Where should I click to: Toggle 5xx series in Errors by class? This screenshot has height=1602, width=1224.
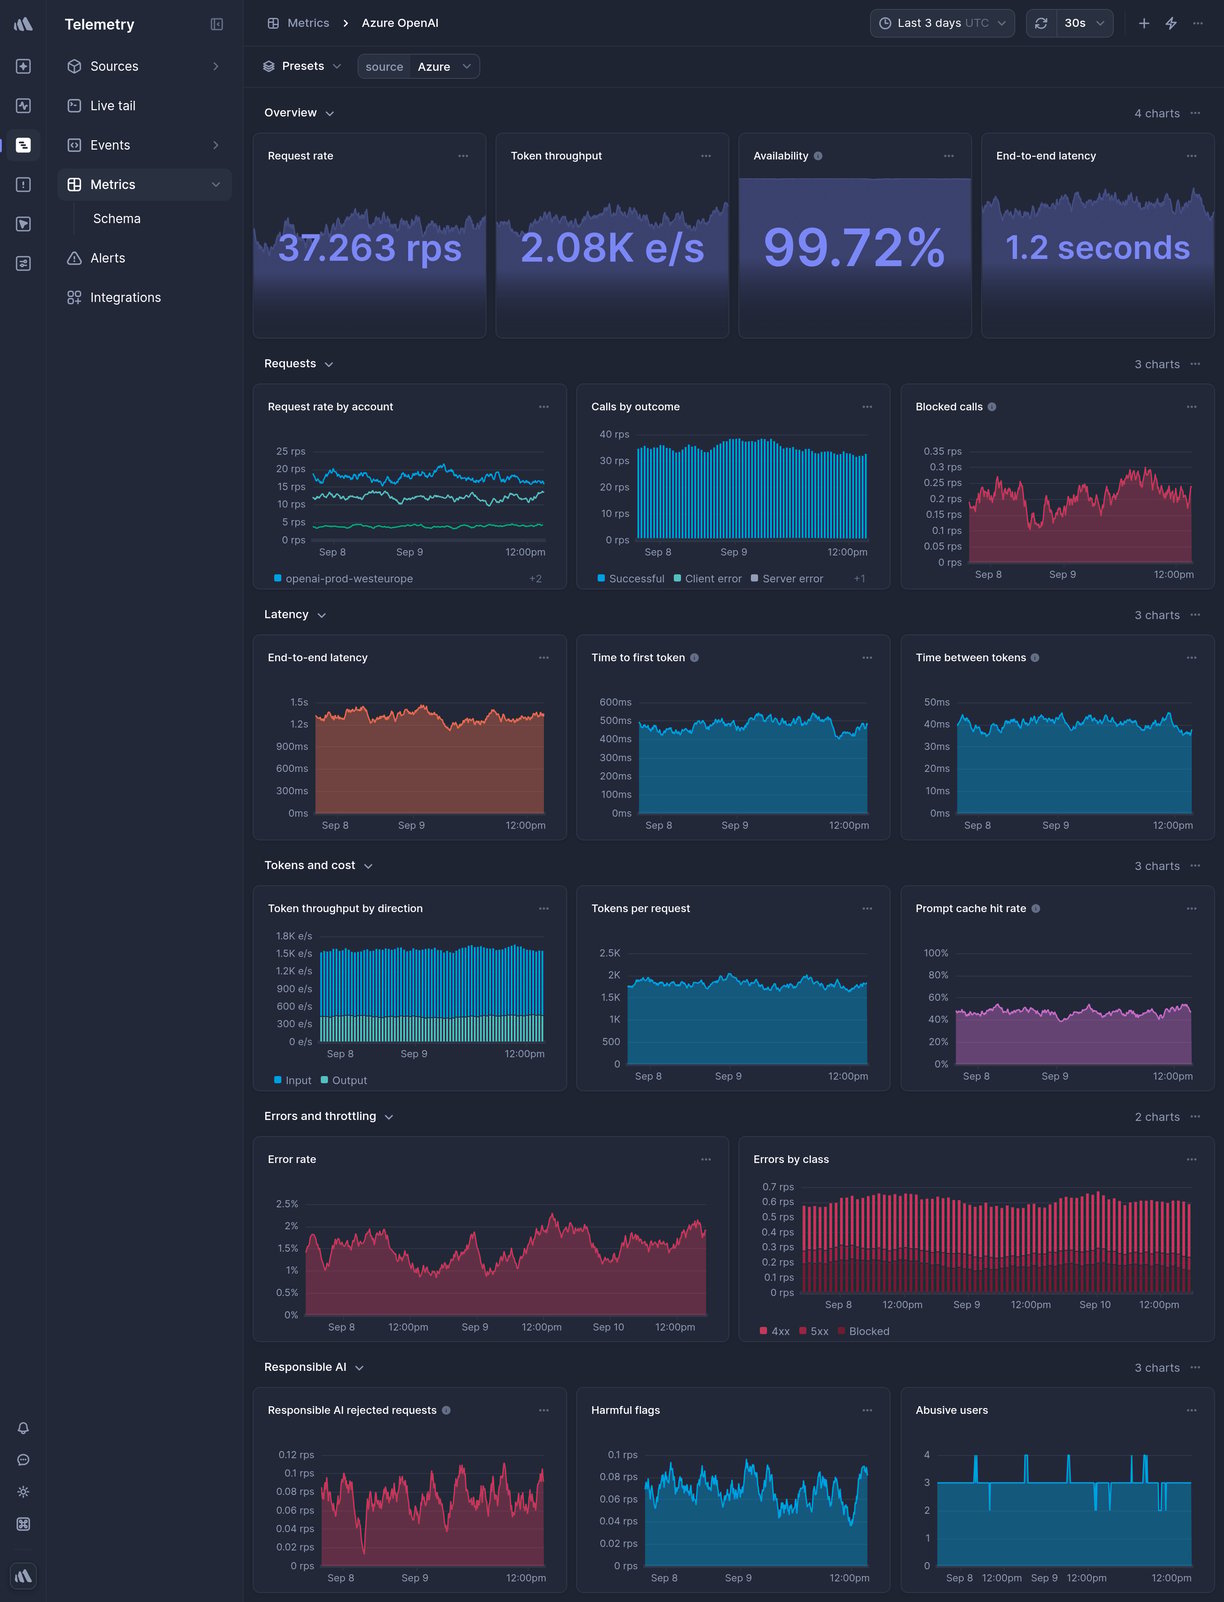pos(814,1332)
